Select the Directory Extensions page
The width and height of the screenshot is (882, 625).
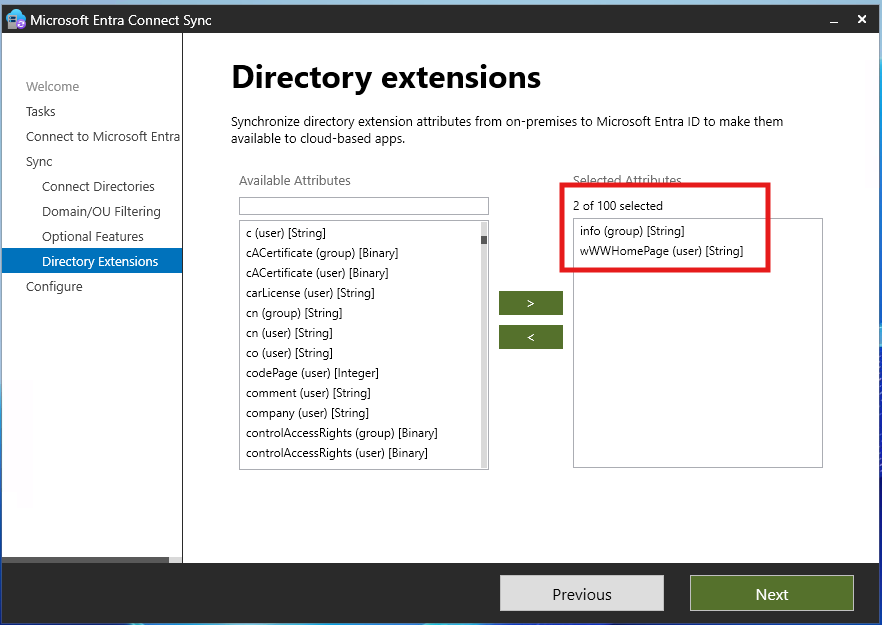[98, 260]
